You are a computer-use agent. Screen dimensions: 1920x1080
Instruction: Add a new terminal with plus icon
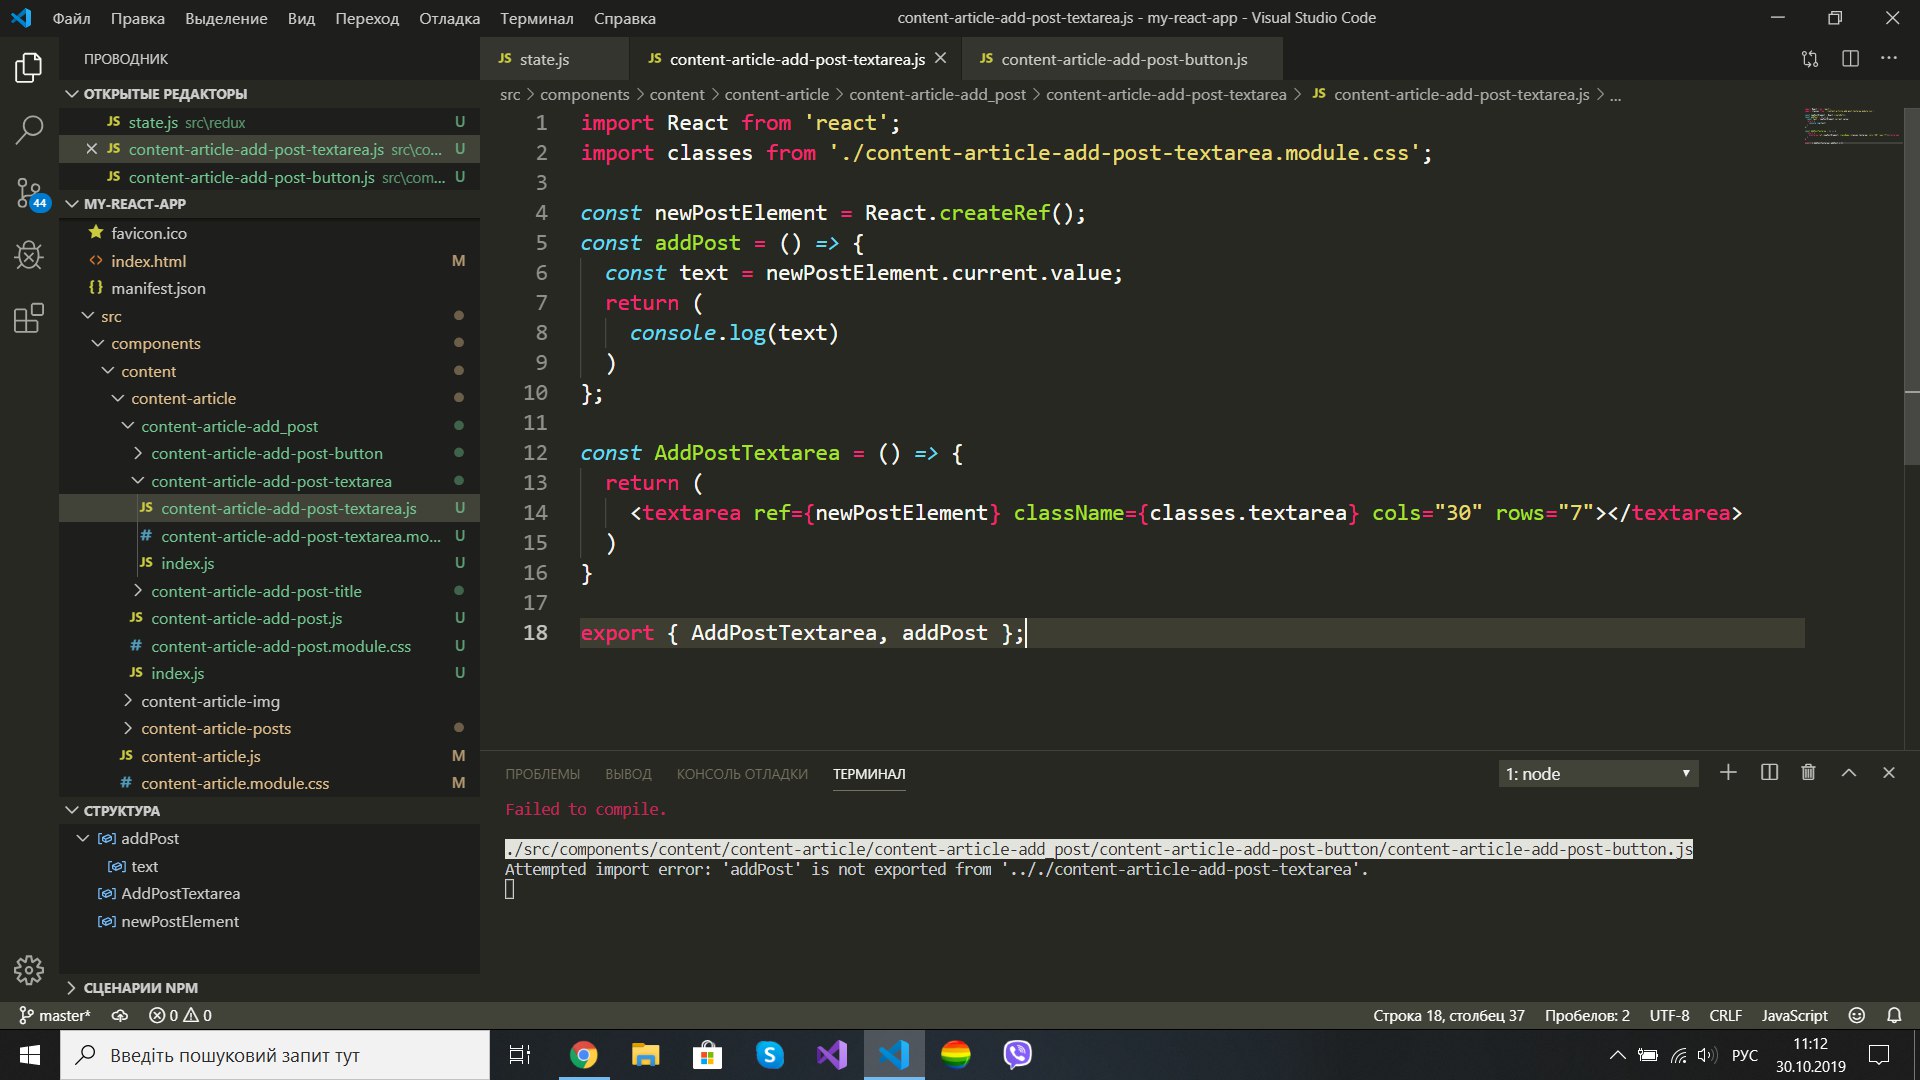[x=1728, y=773]
